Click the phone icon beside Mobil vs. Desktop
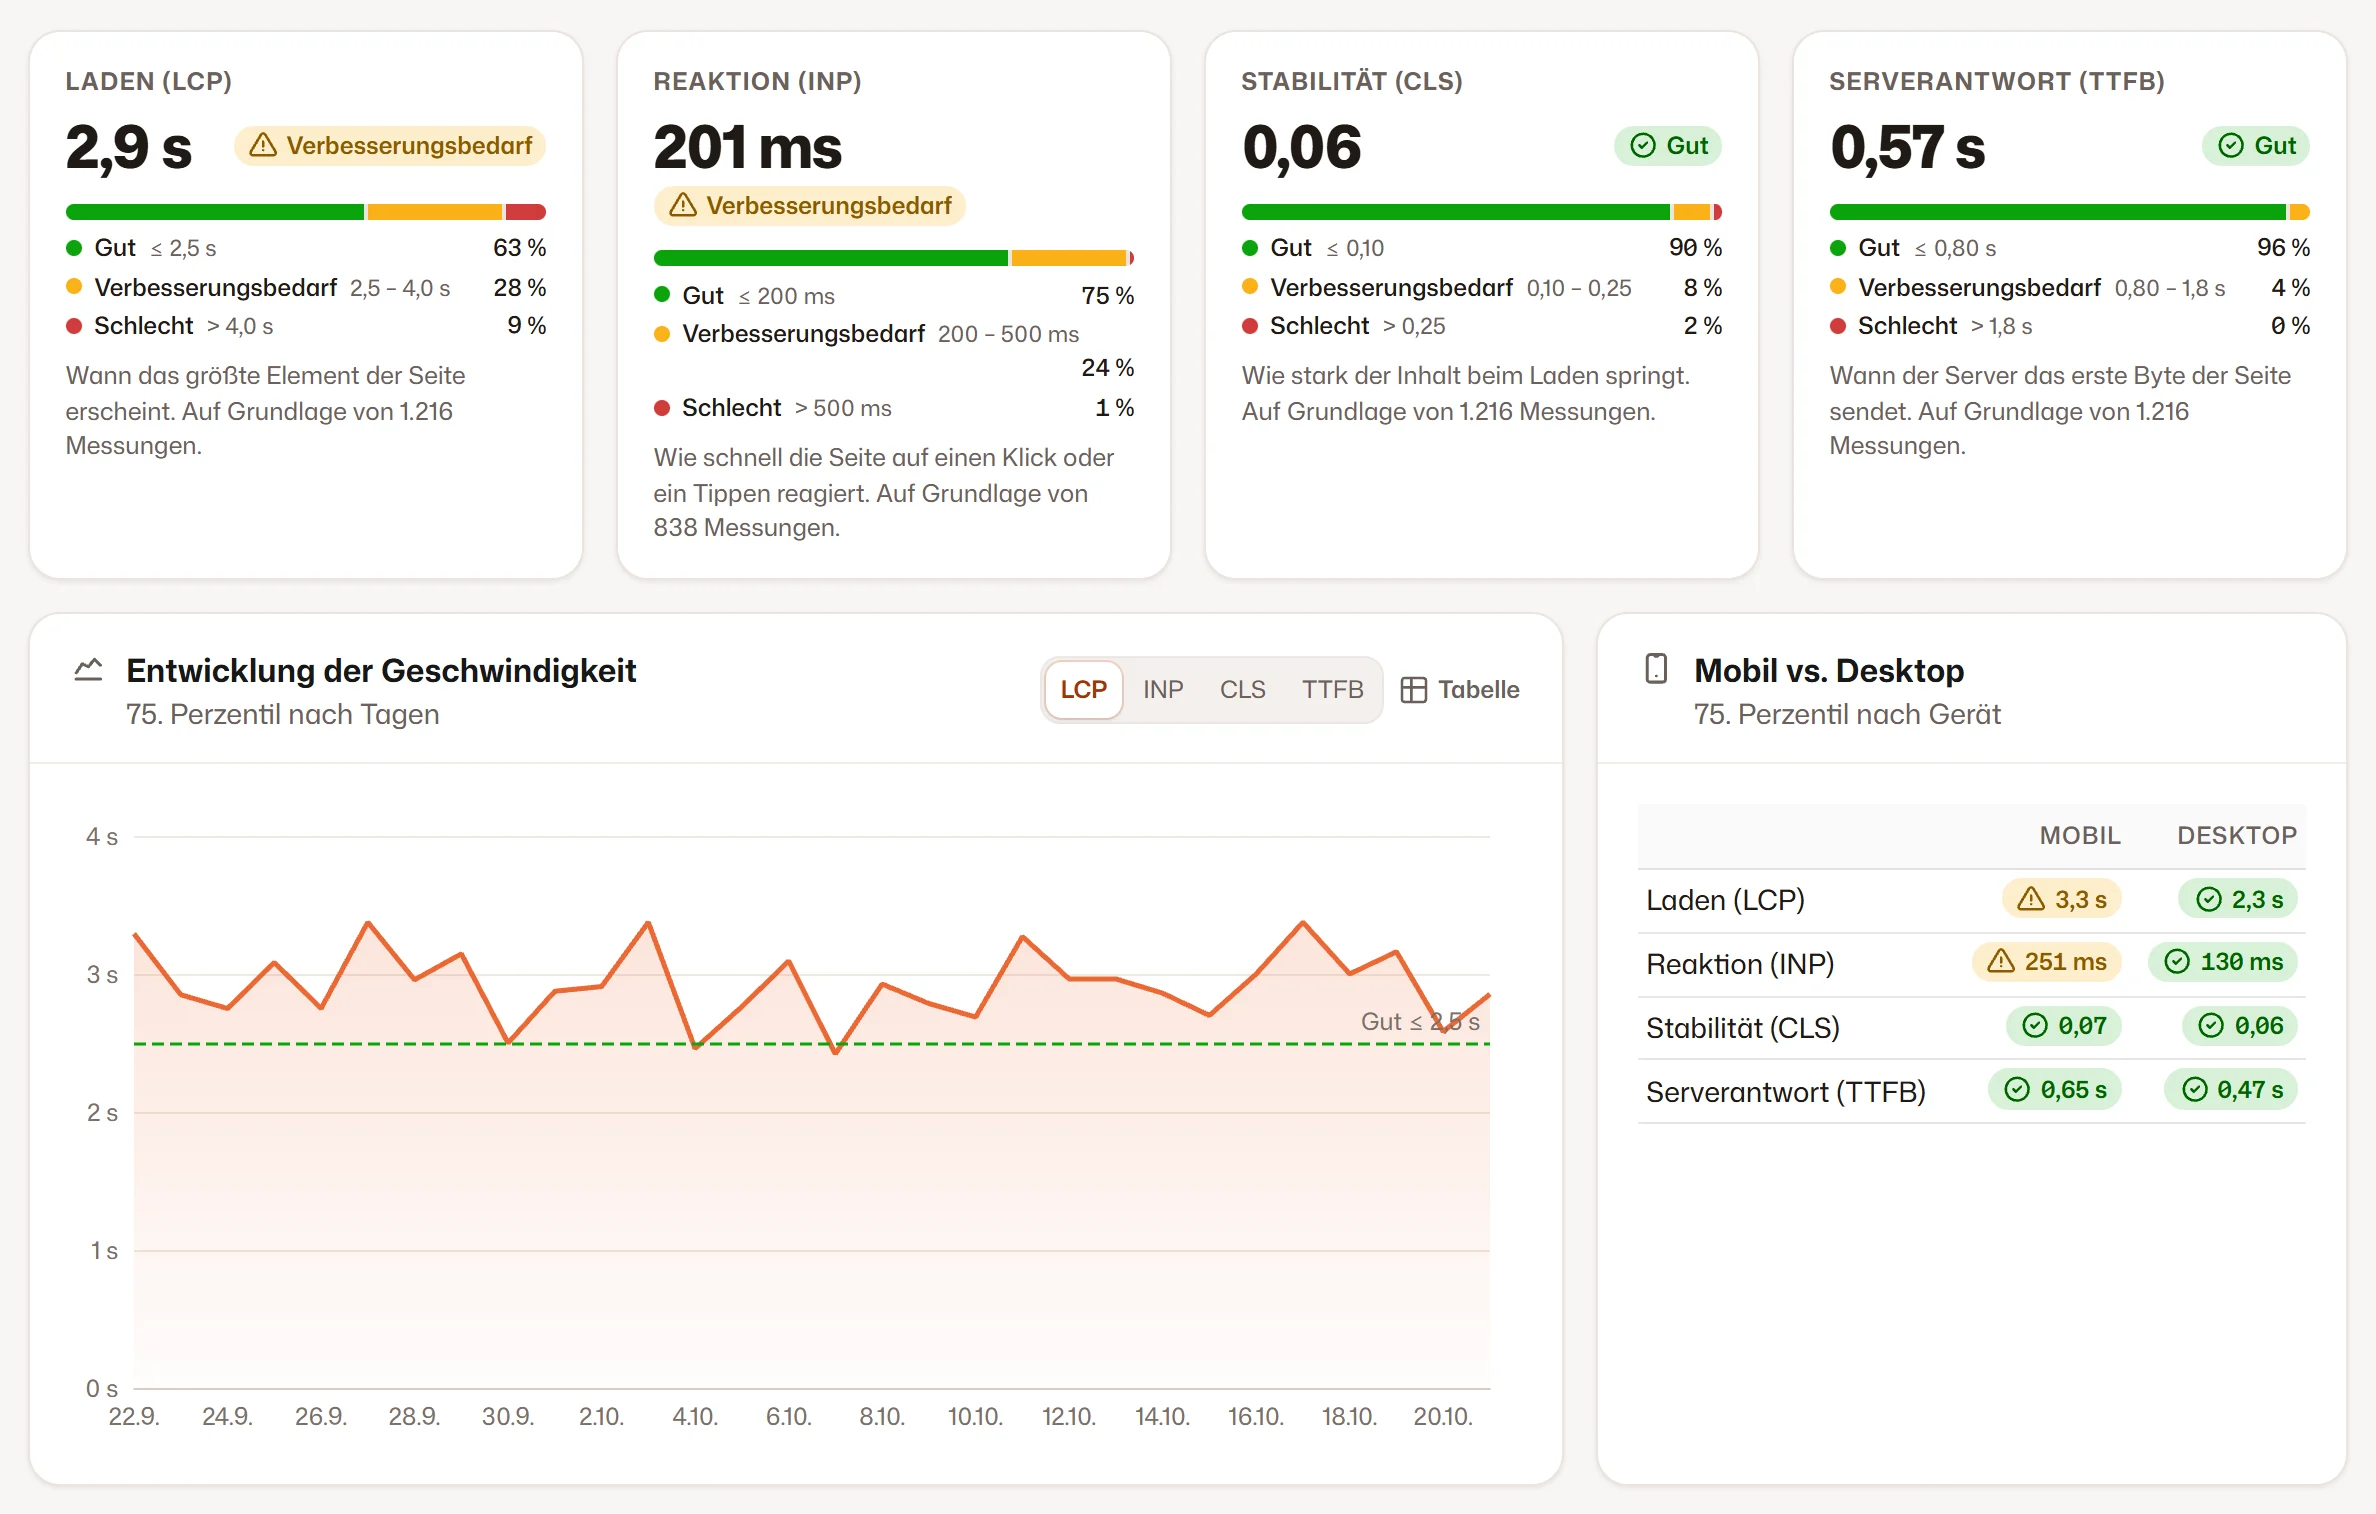The height and width of the screenshot is (1514, 2376). coord(1656,669)
